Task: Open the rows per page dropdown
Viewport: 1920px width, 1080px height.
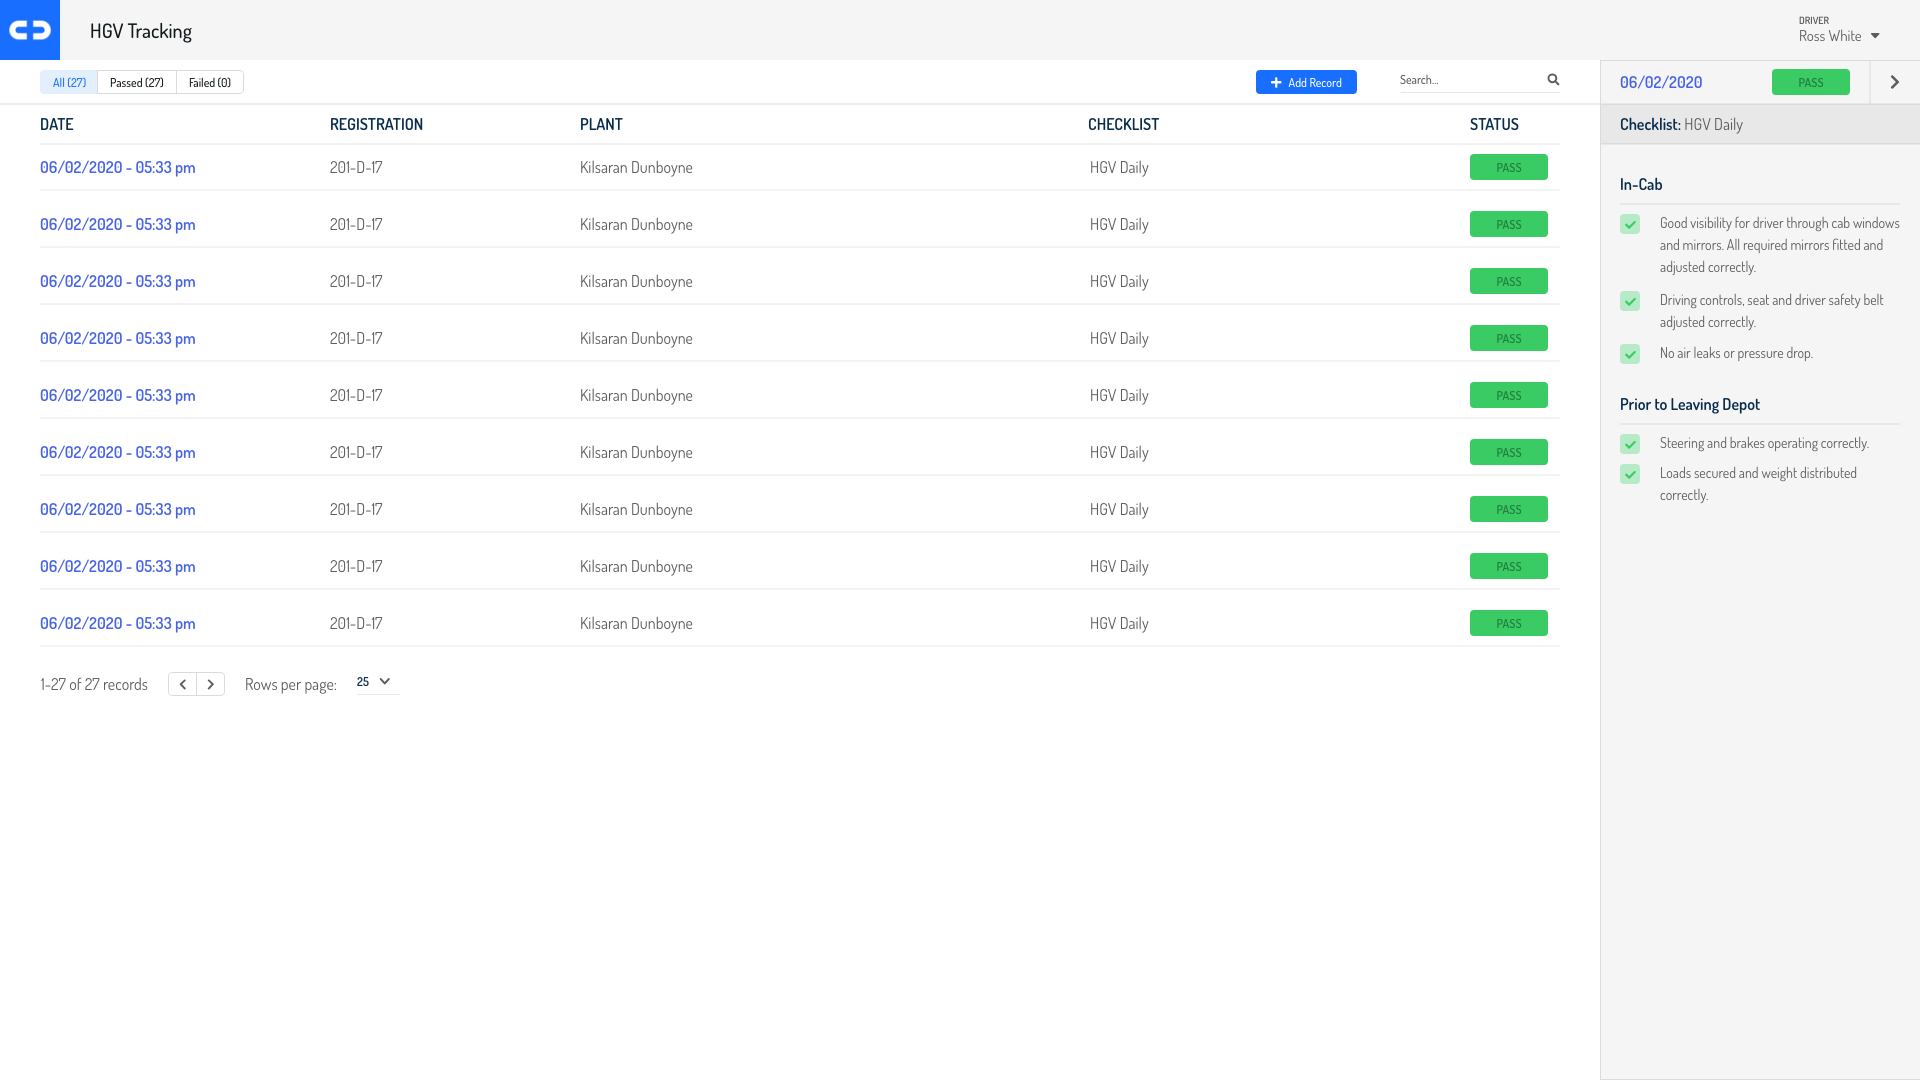Action: click(x=375, y=682)
